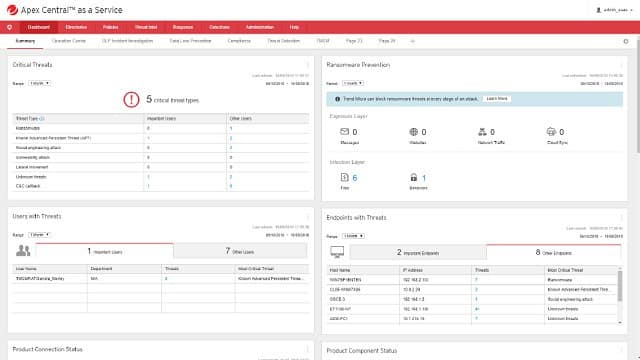Click the red critical threat warning icon
The image size is (640, 360).
coord(131,99)
